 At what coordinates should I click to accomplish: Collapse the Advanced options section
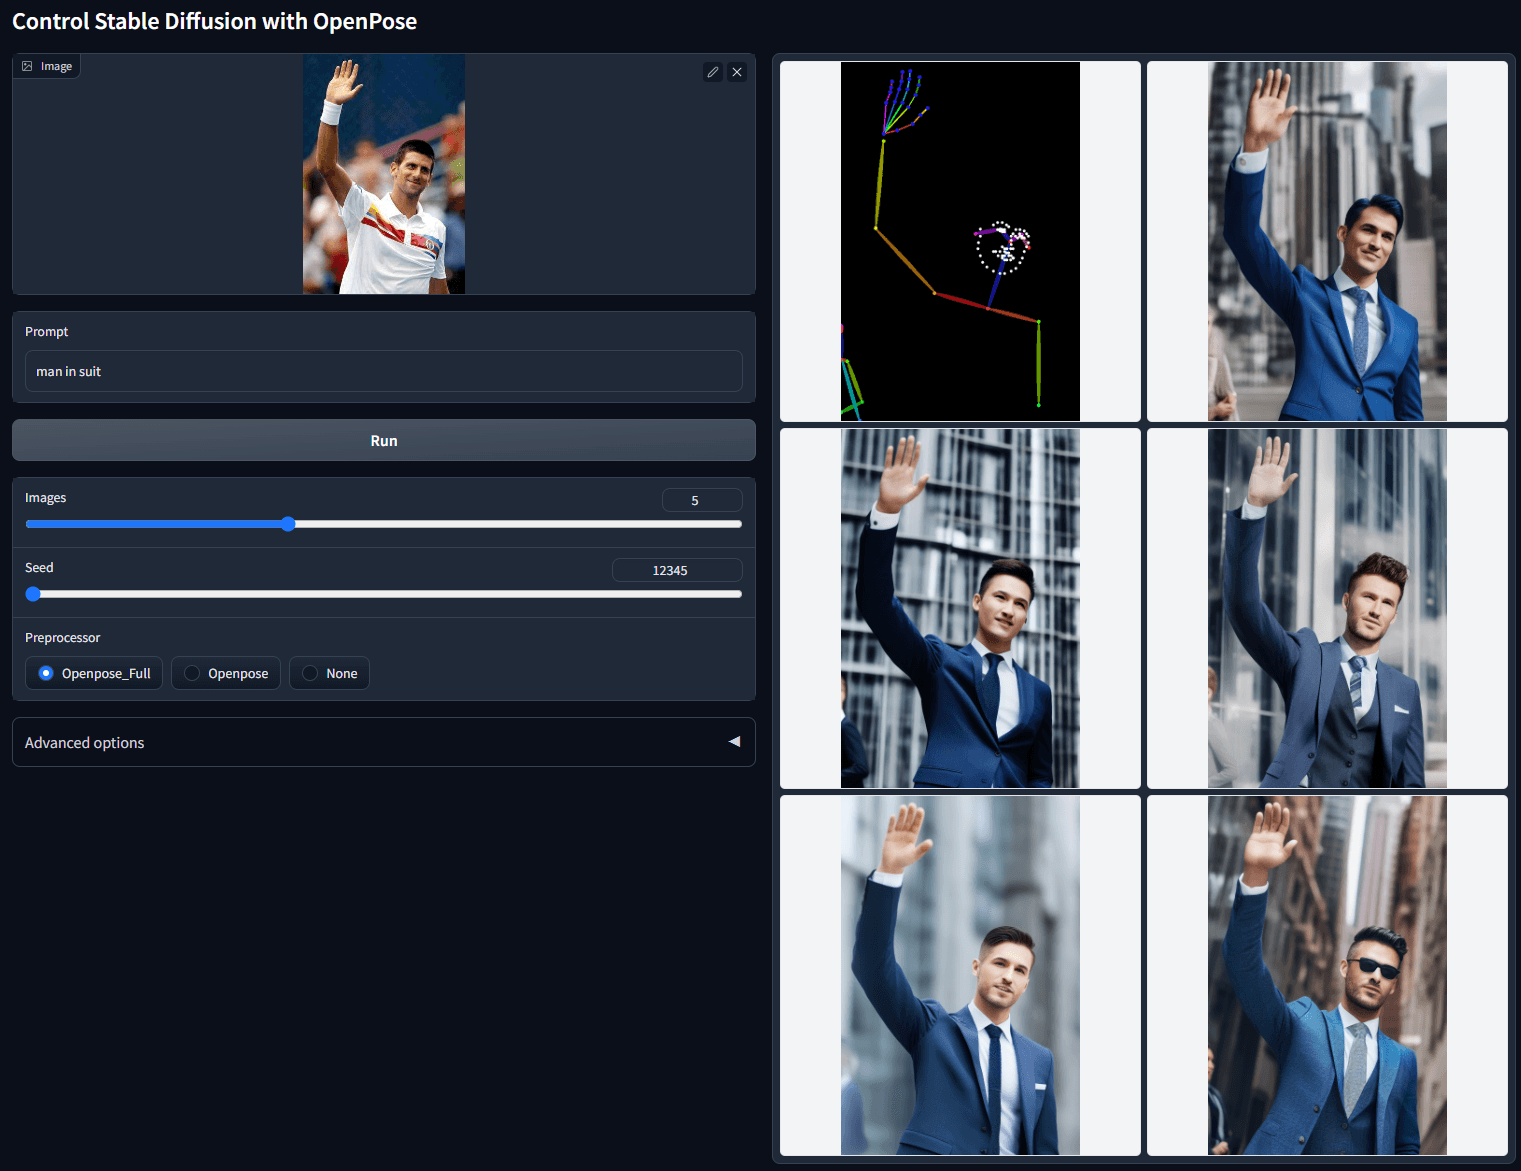[x=735, y=742]
